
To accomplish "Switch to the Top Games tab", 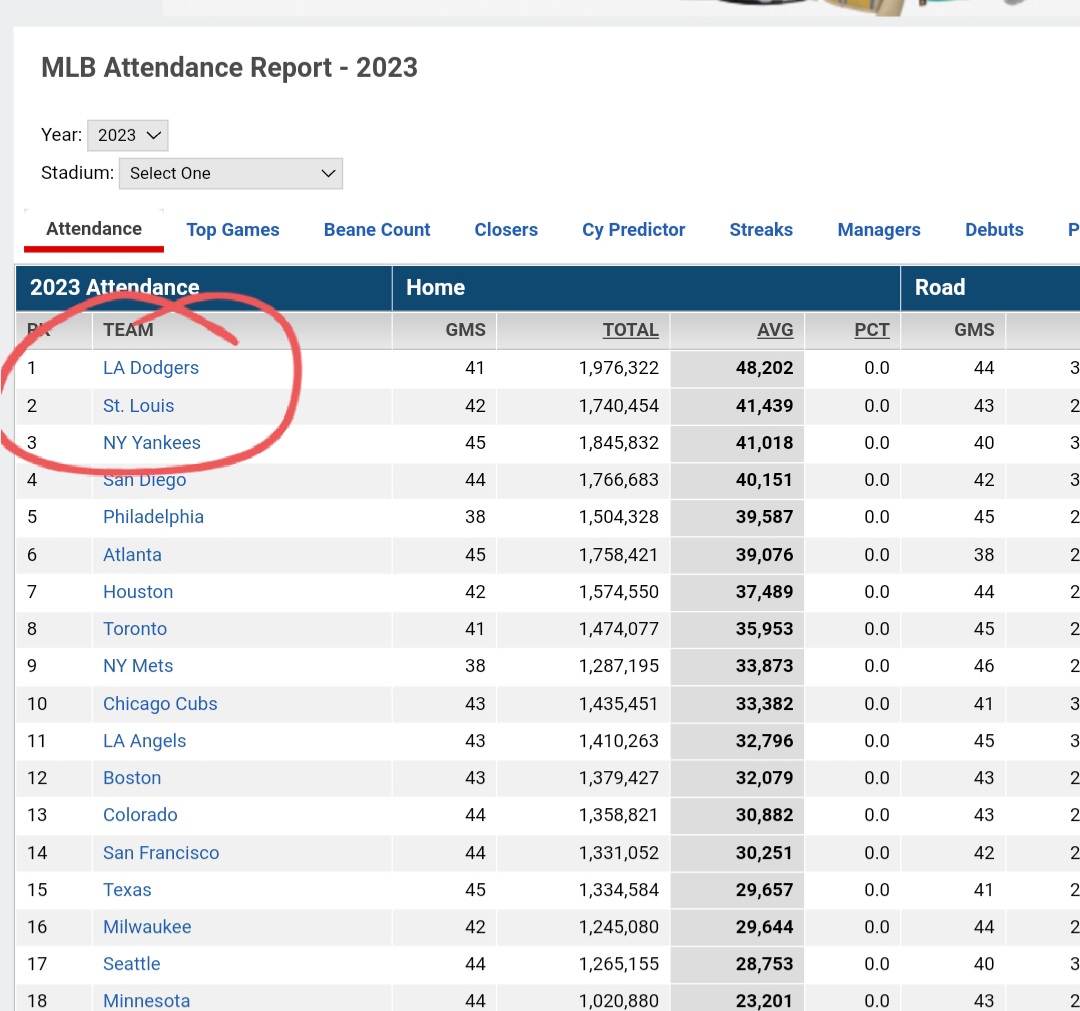I will tap(233, 230).
